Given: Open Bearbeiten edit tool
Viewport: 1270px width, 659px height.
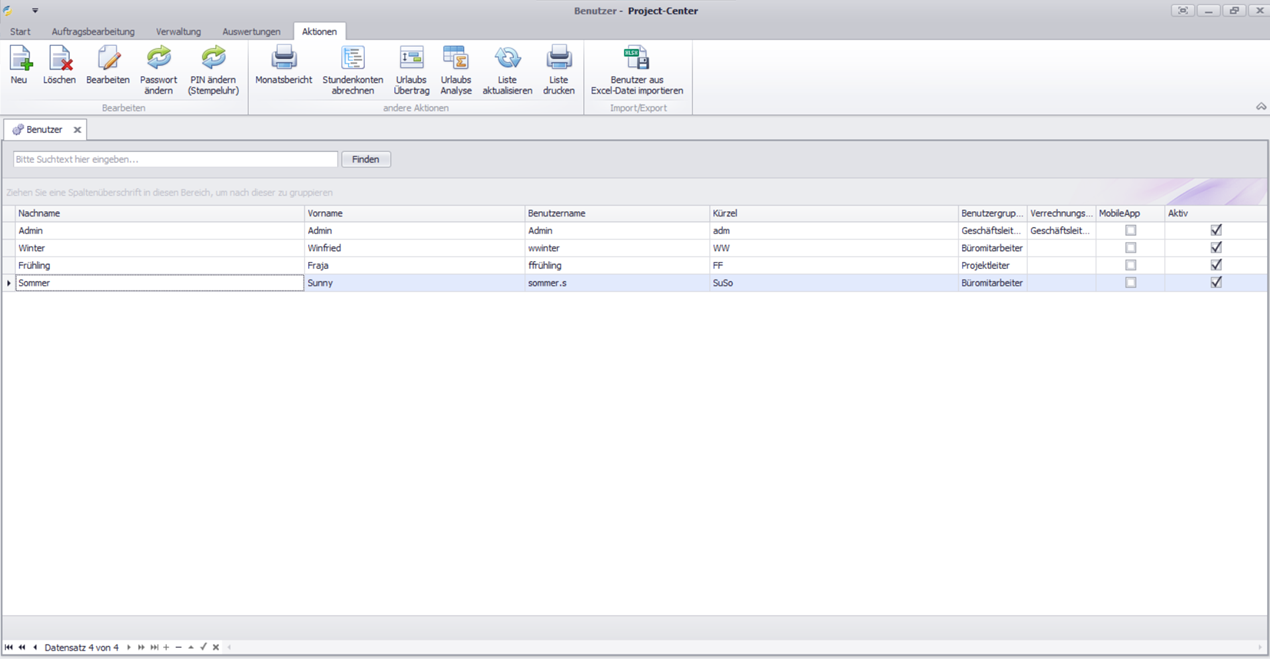Looking at the screenshot, I should tap(108, 60).
